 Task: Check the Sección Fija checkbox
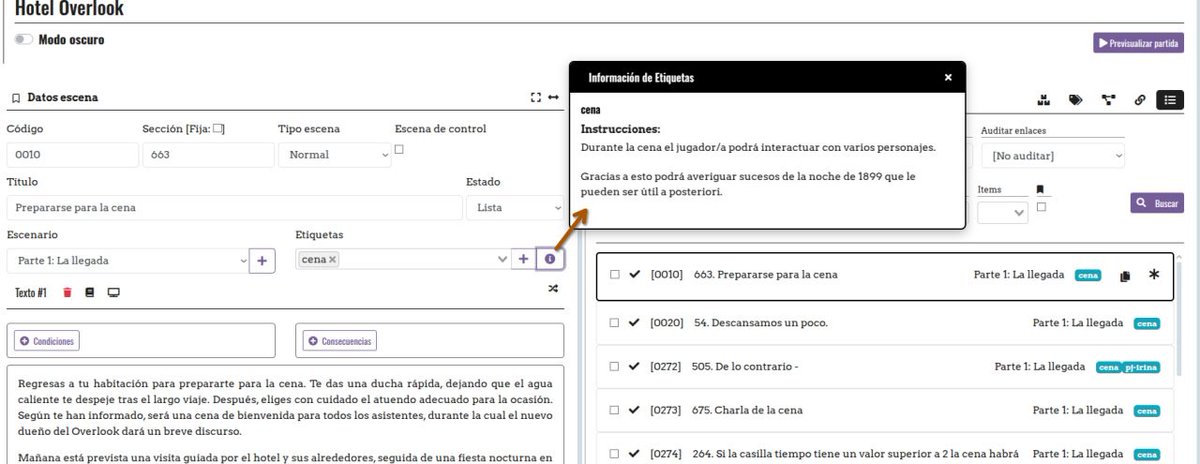point(218,129)
